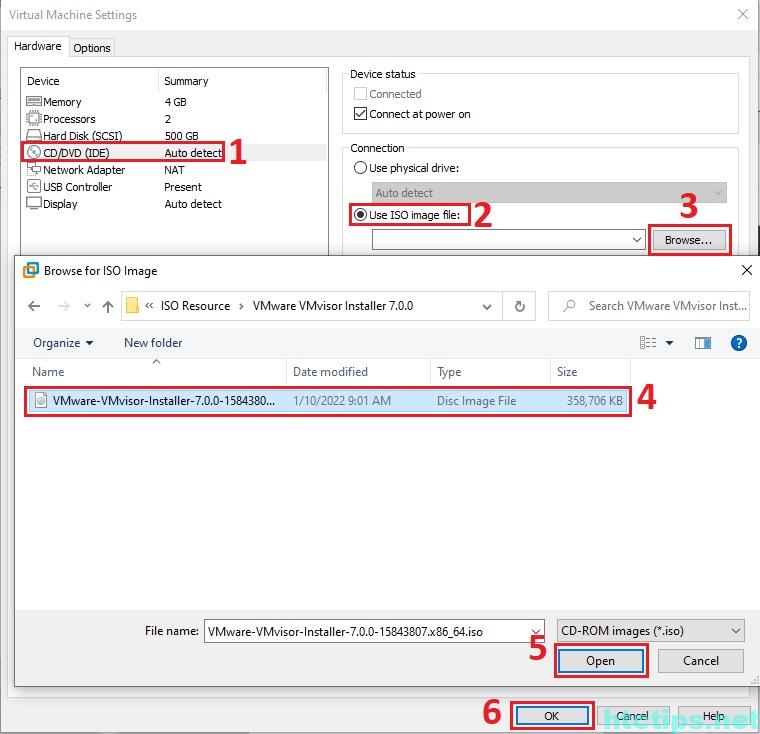Image resolution: width=760 pixels, height=734 pixels.
Task: Refresh the folder listing
Action: 519,306
